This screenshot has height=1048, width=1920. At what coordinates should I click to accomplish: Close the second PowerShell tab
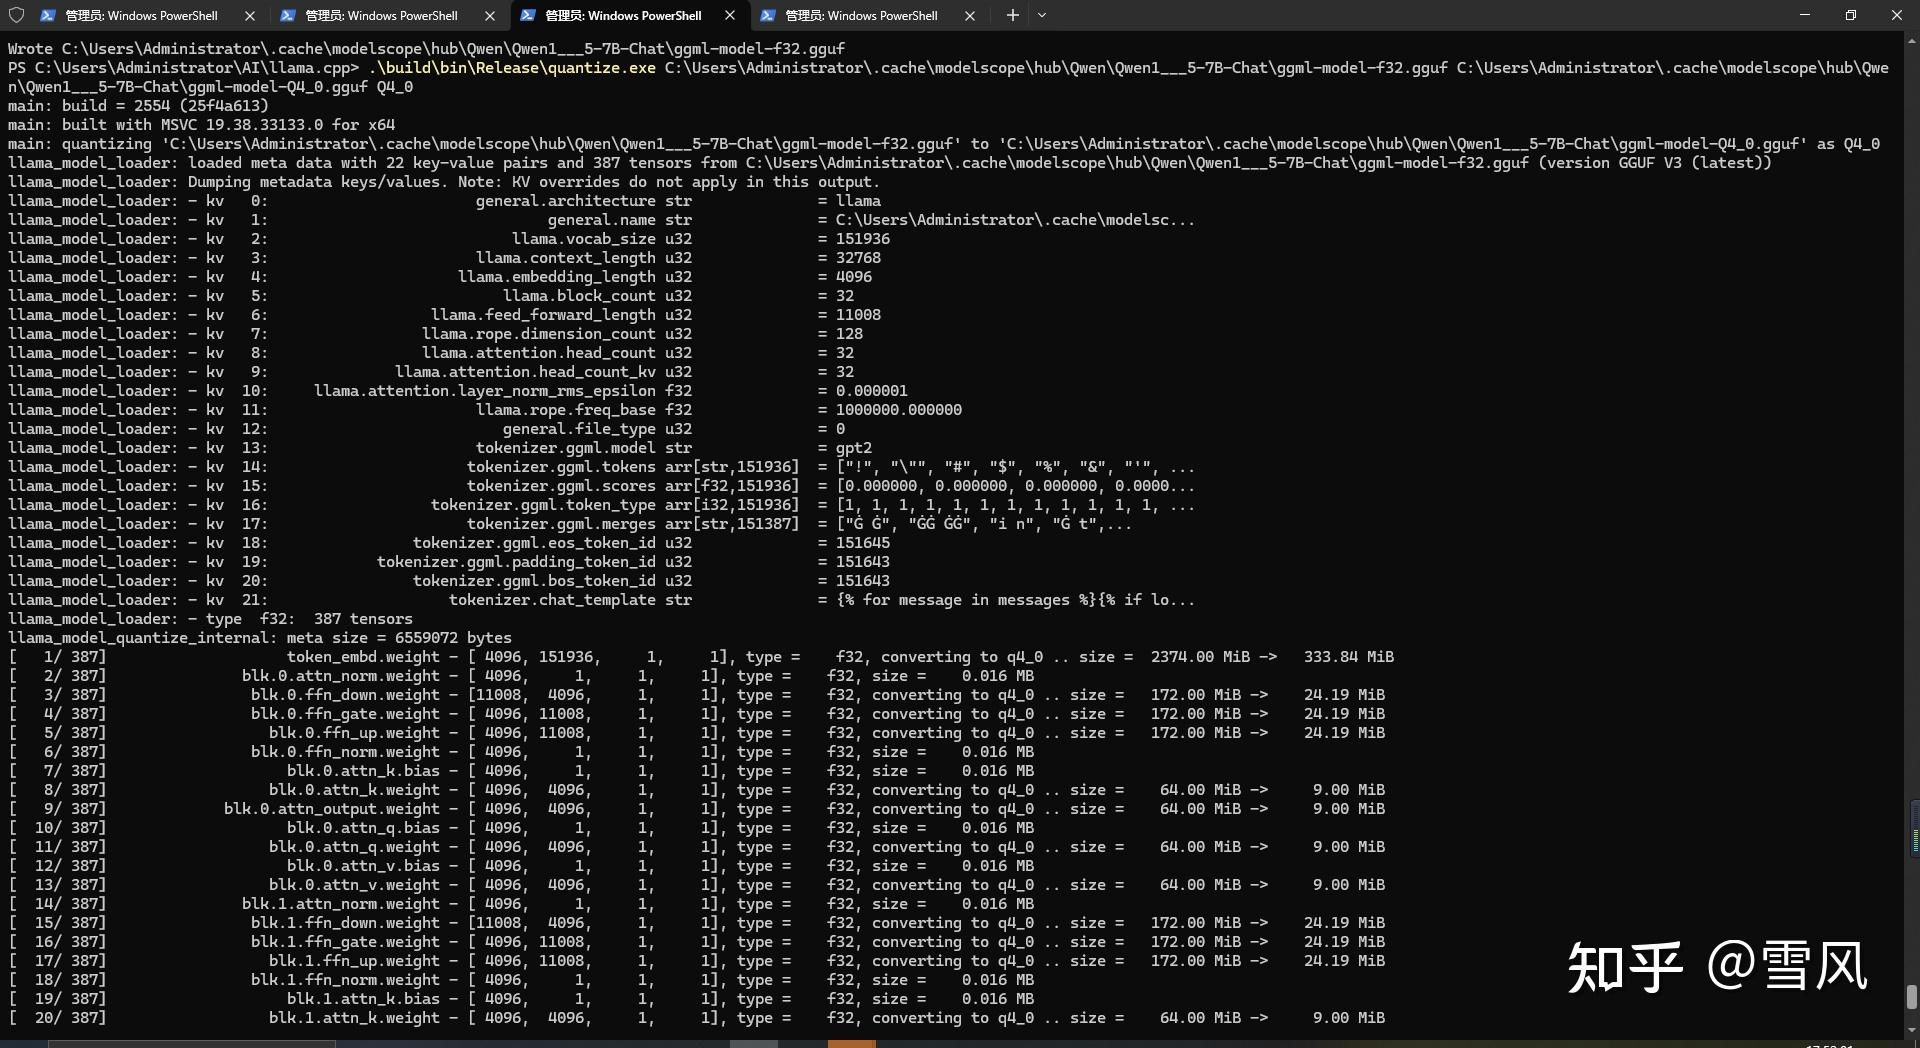tap(490, 15)
